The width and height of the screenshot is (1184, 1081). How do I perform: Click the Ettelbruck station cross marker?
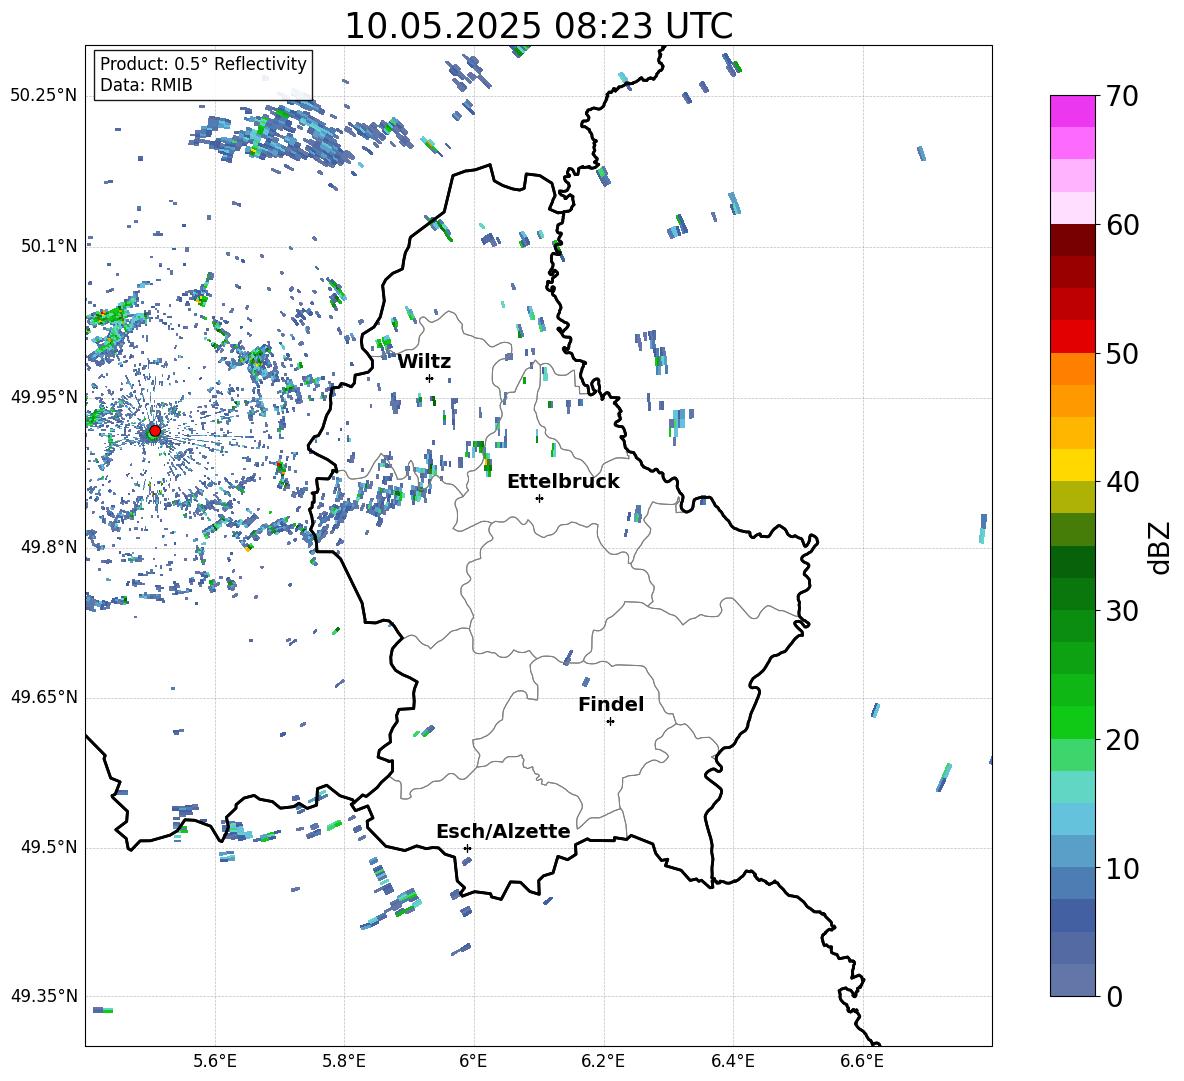(539, 498)
